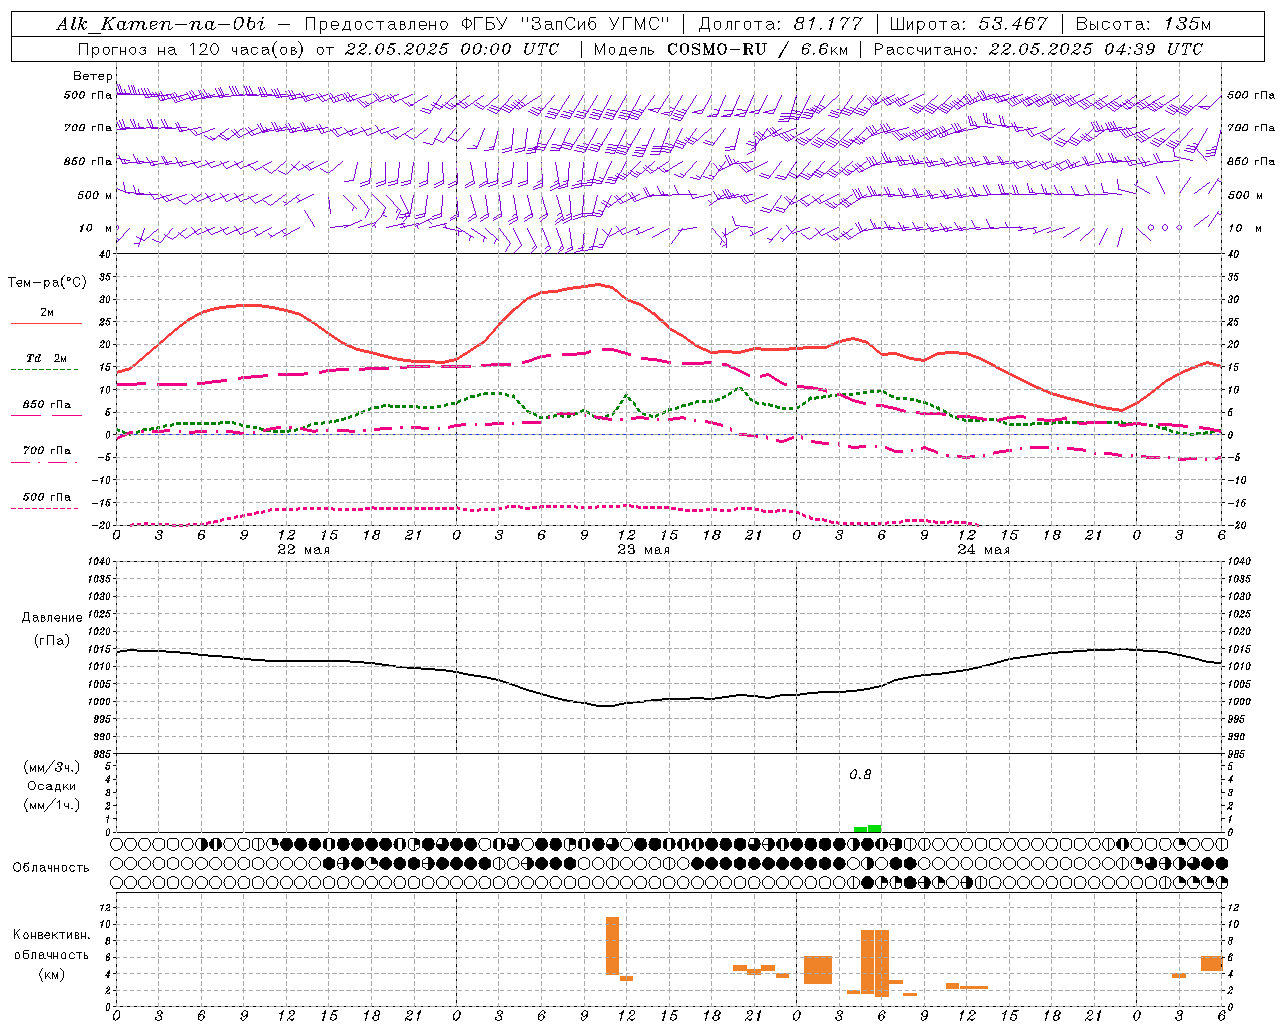Viewport: 1280px width, 1024px height.
Task: Click the station title Alk_Kamen-na-Obi
Action: (x=161, y=24)
